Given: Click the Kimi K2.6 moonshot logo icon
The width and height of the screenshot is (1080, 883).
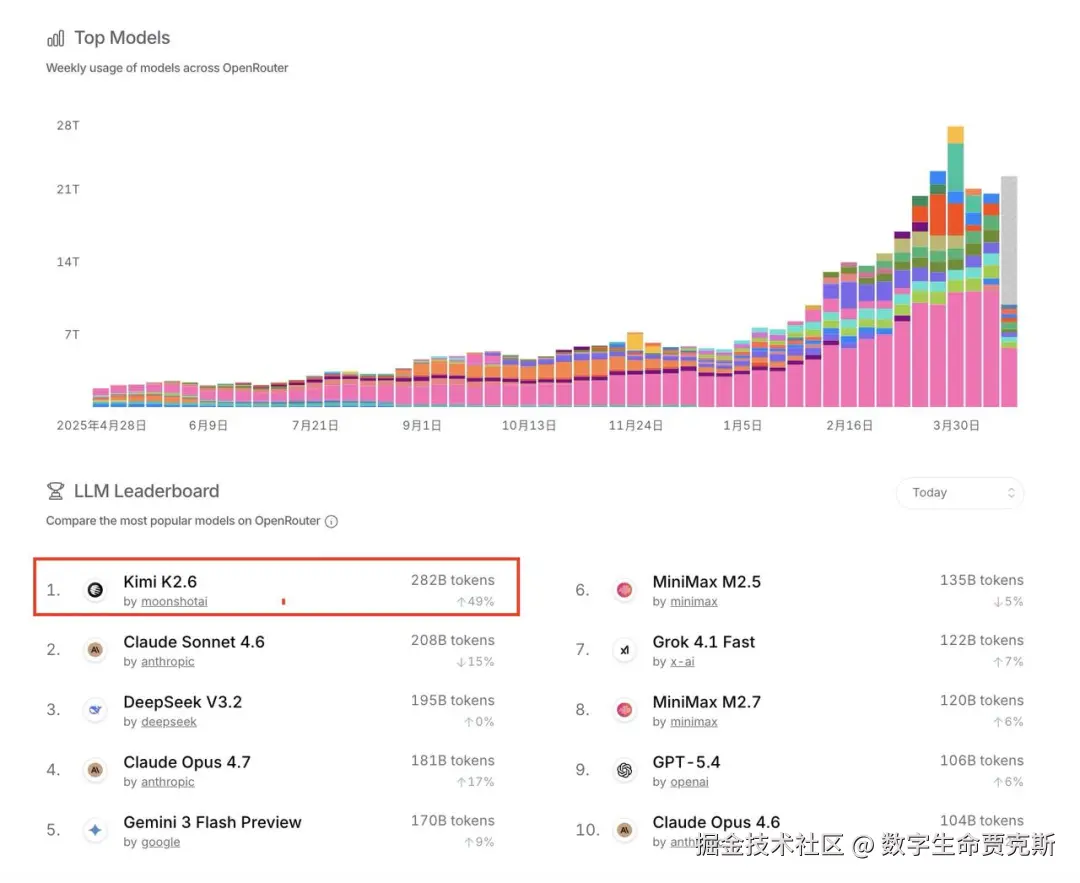Looking at the screenshot, I should point(95,590).
